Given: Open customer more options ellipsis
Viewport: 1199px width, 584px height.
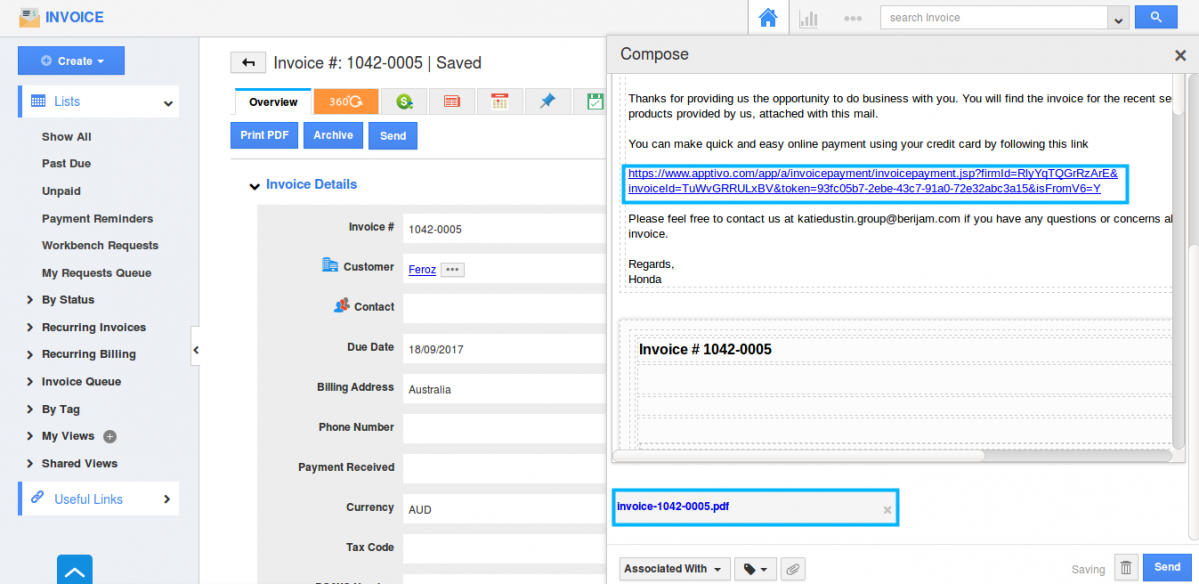Looking at the screenshot, I should point(453,269).
